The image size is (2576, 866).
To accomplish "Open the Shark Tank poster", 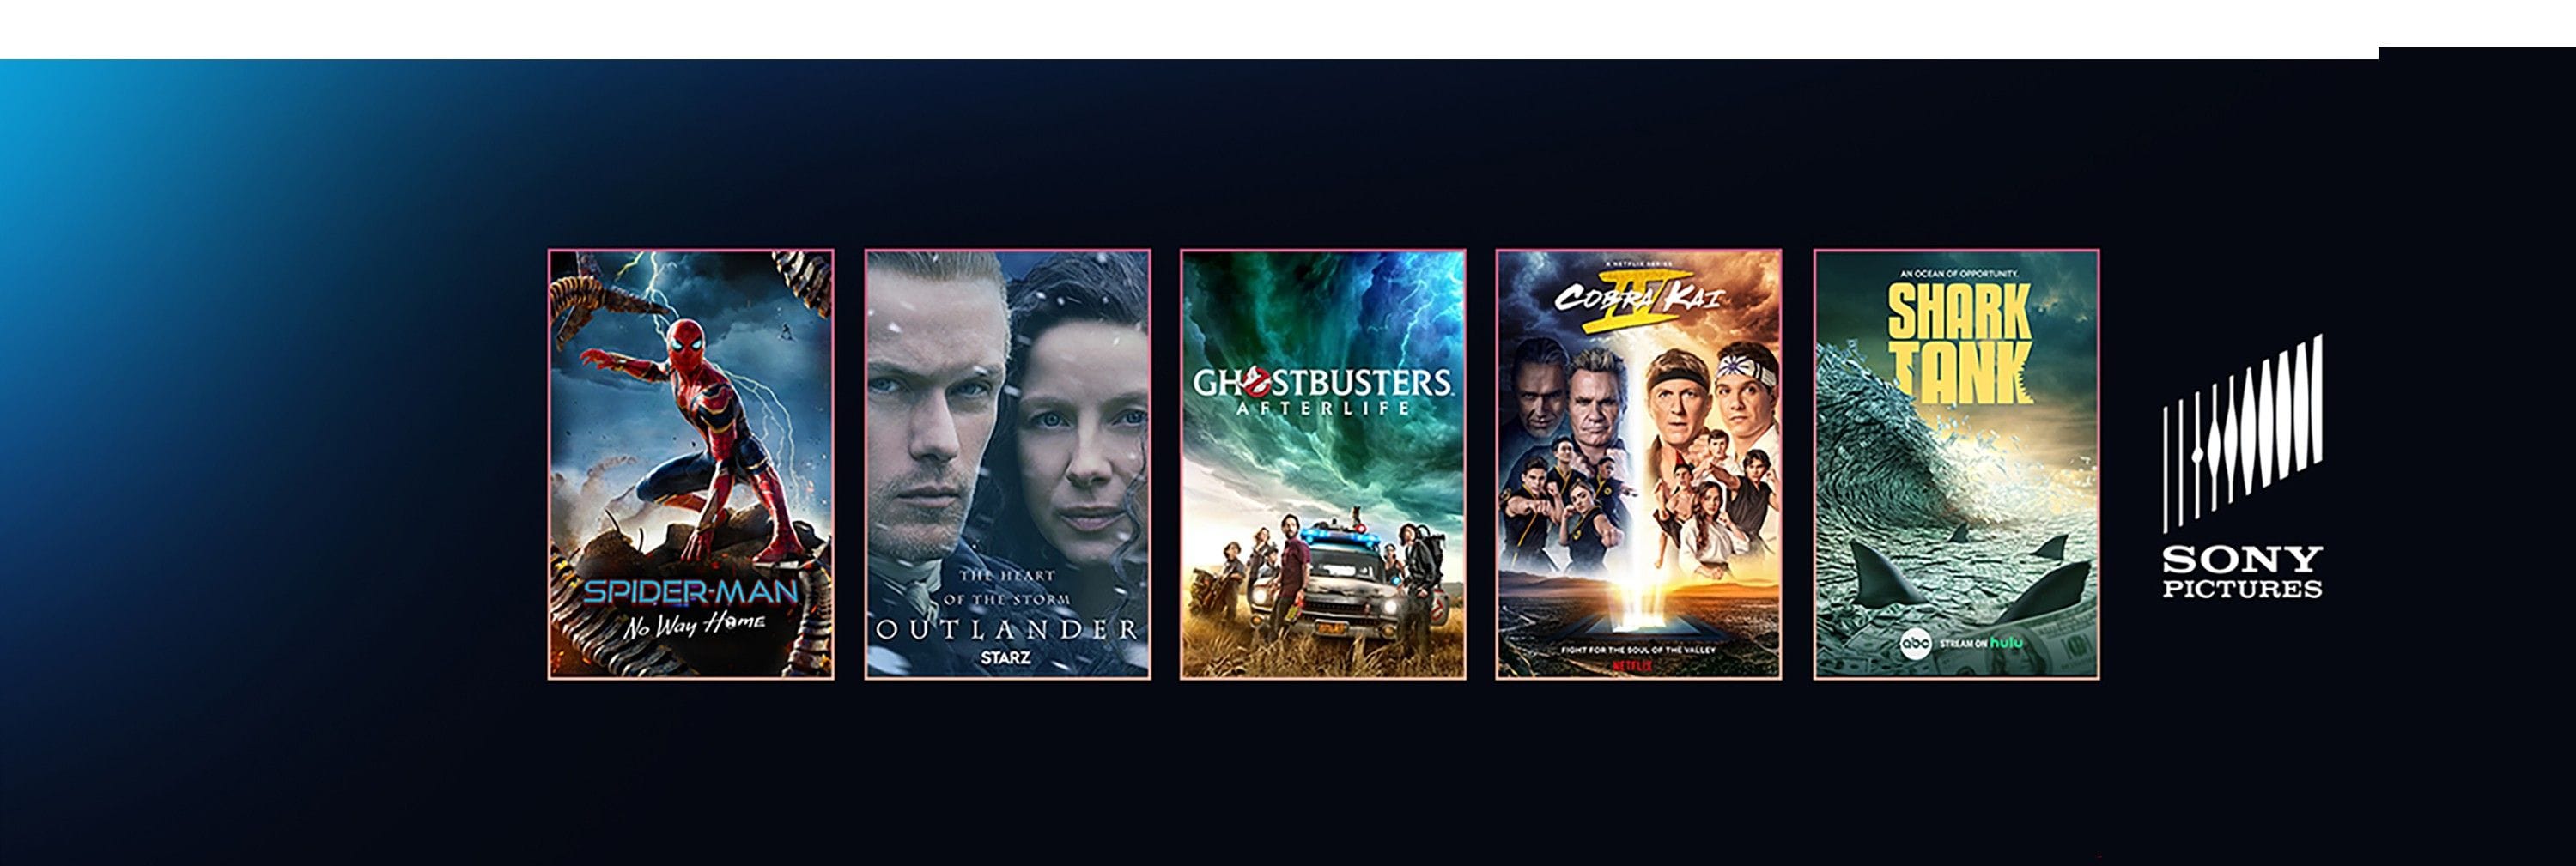I will pos(1956,465).
